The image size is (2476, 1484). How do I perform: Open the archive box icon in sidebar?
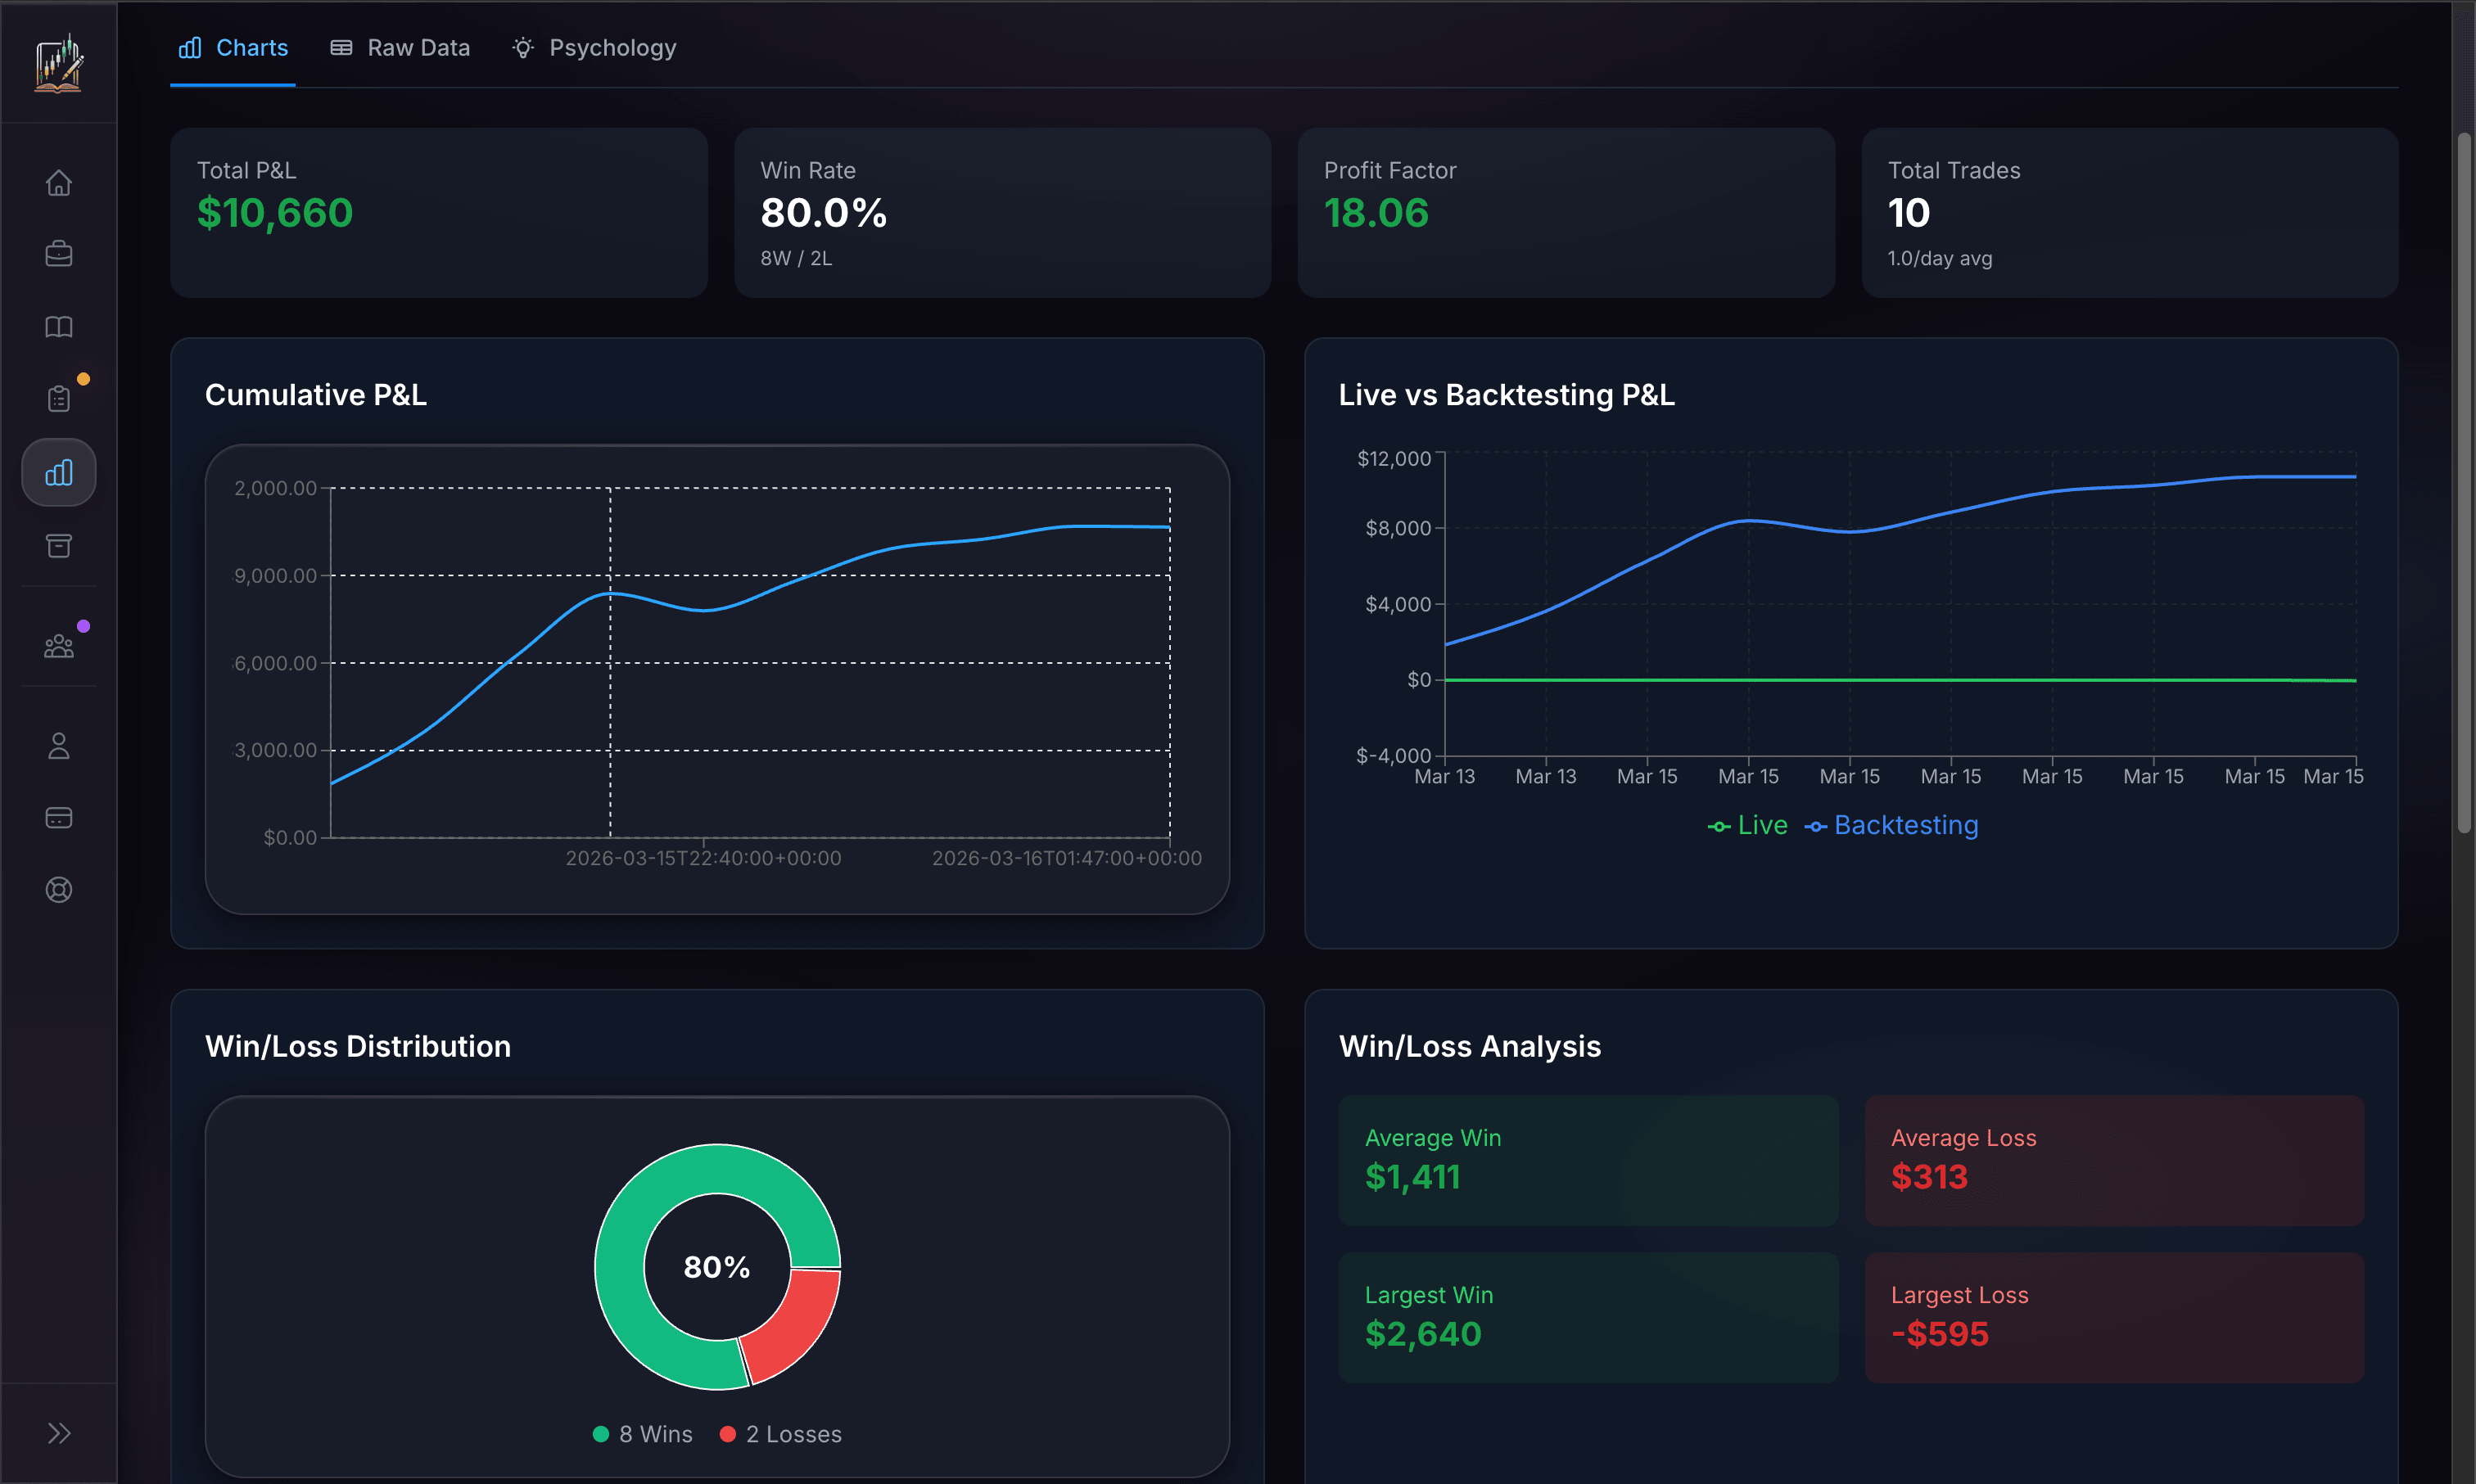tap(58, 546)
